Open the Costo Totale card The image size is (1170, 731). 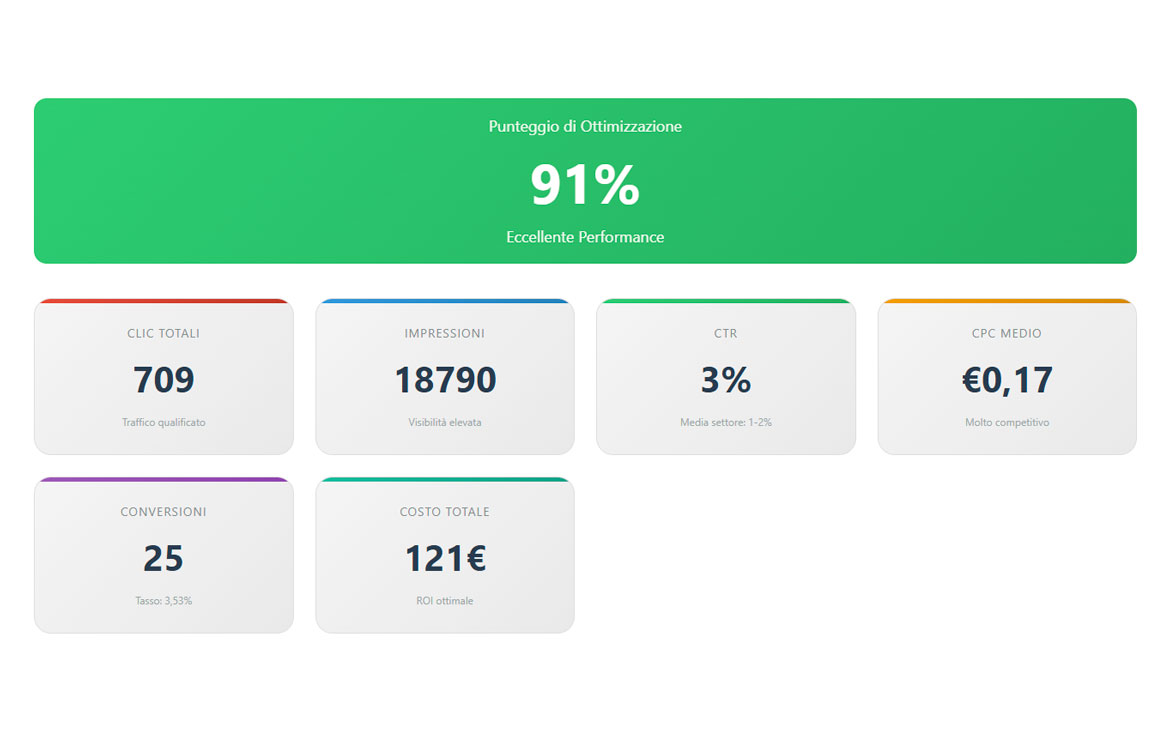click(x=444, y=555)
